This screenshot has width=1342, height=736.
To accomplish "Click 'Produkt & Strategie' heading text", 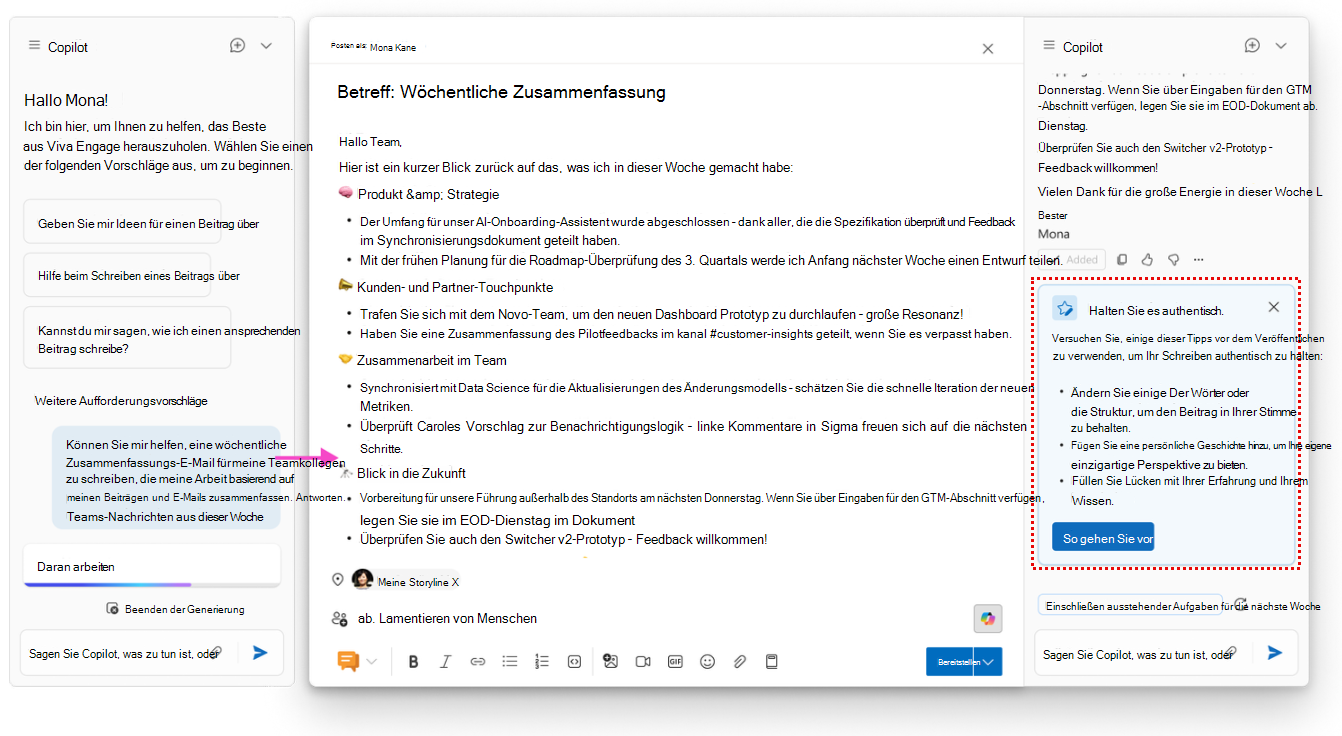I will pyautogui.click(x=428, y=194).
